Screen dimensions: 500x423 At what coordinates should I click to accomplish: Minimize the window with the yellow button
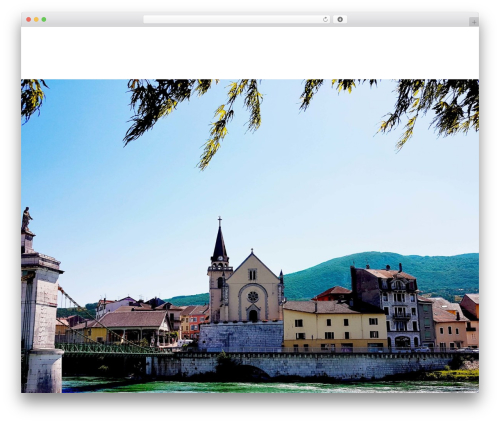[x=36, y=19]
